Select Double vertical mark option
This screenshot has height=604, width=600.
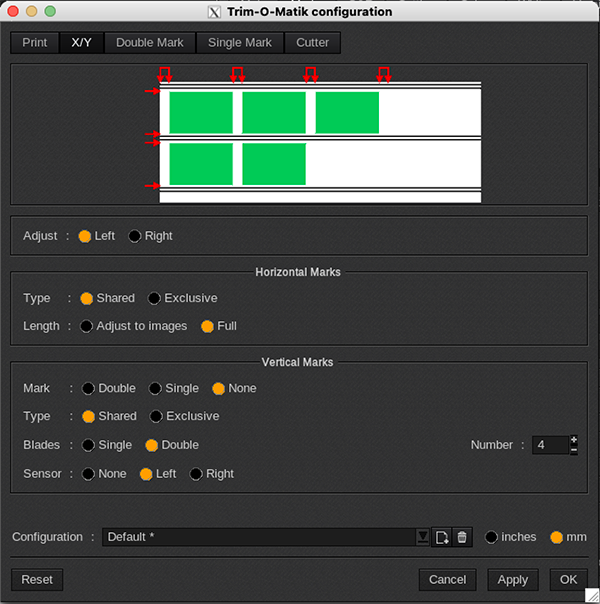(89, 388)
